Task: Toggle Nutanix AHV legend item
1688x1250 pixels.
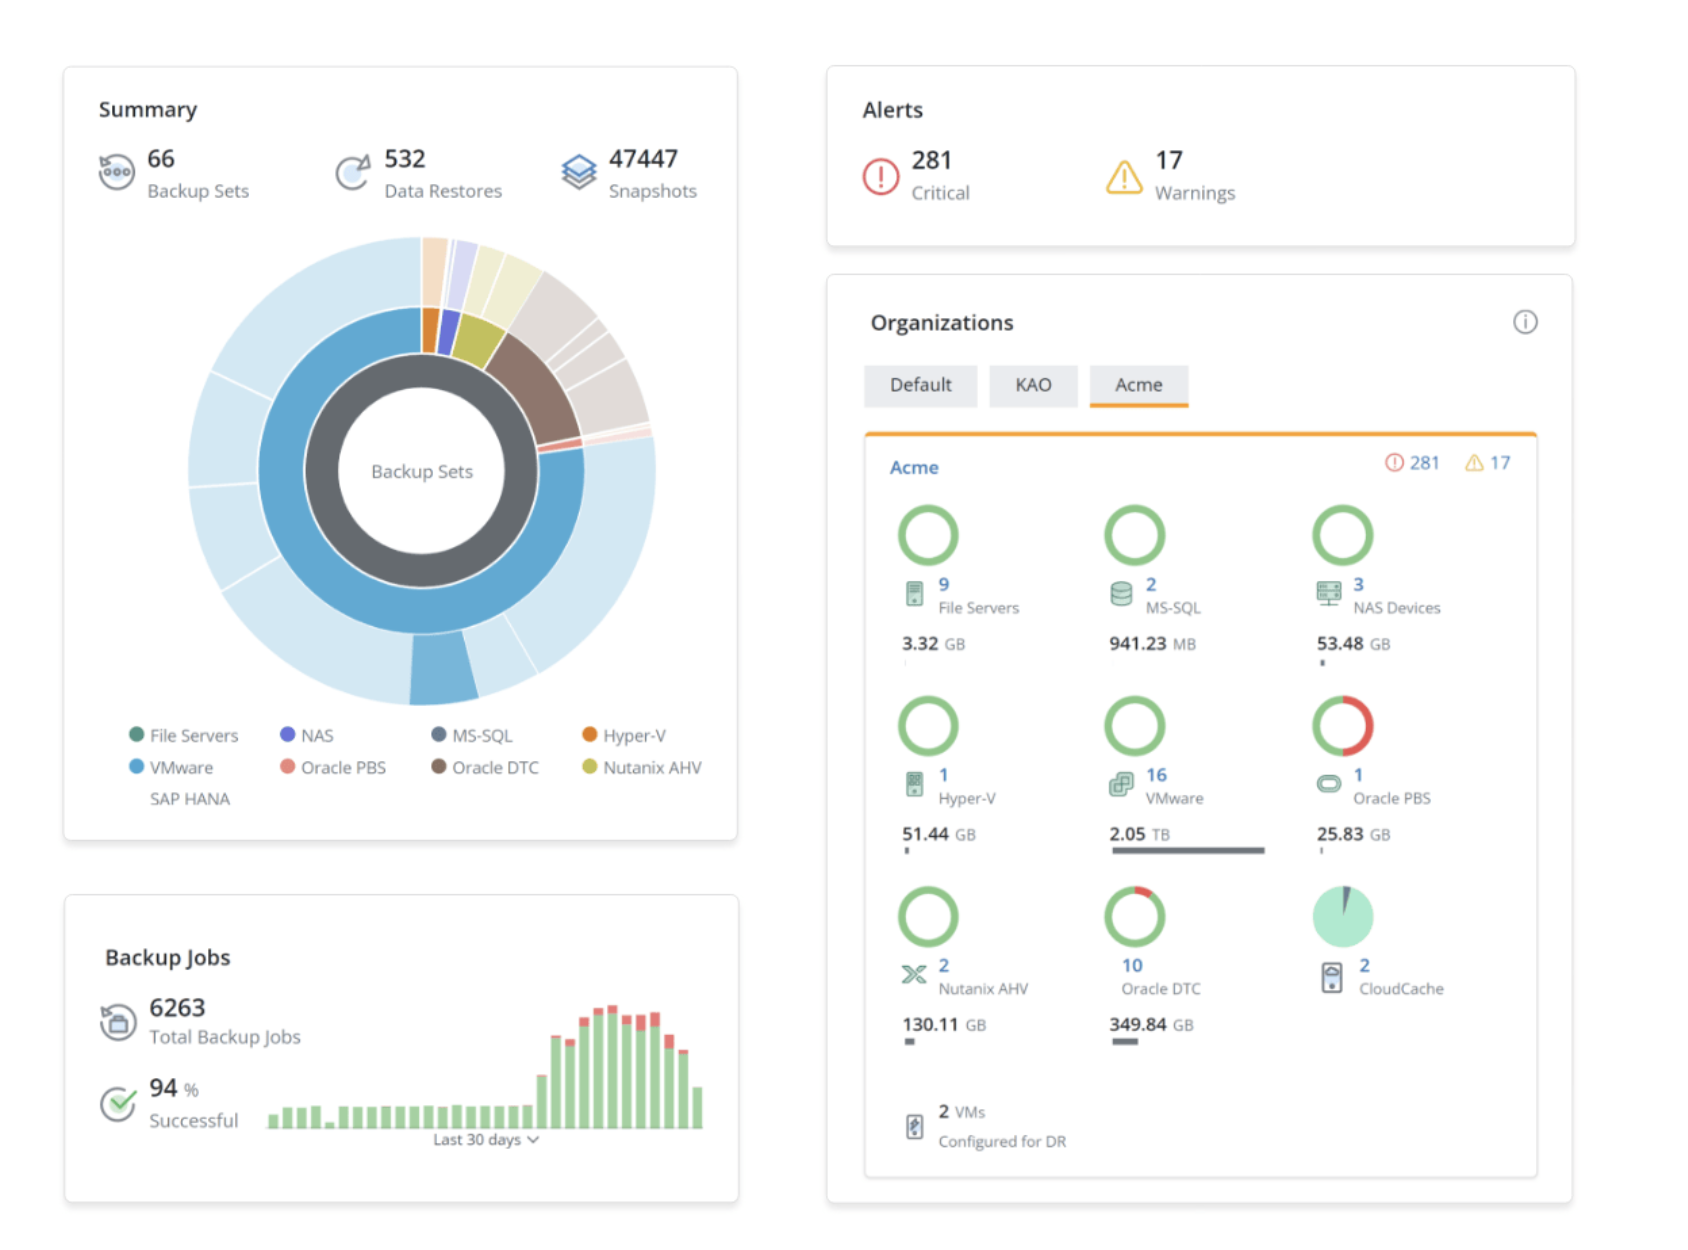Action: tap(642, 767)
